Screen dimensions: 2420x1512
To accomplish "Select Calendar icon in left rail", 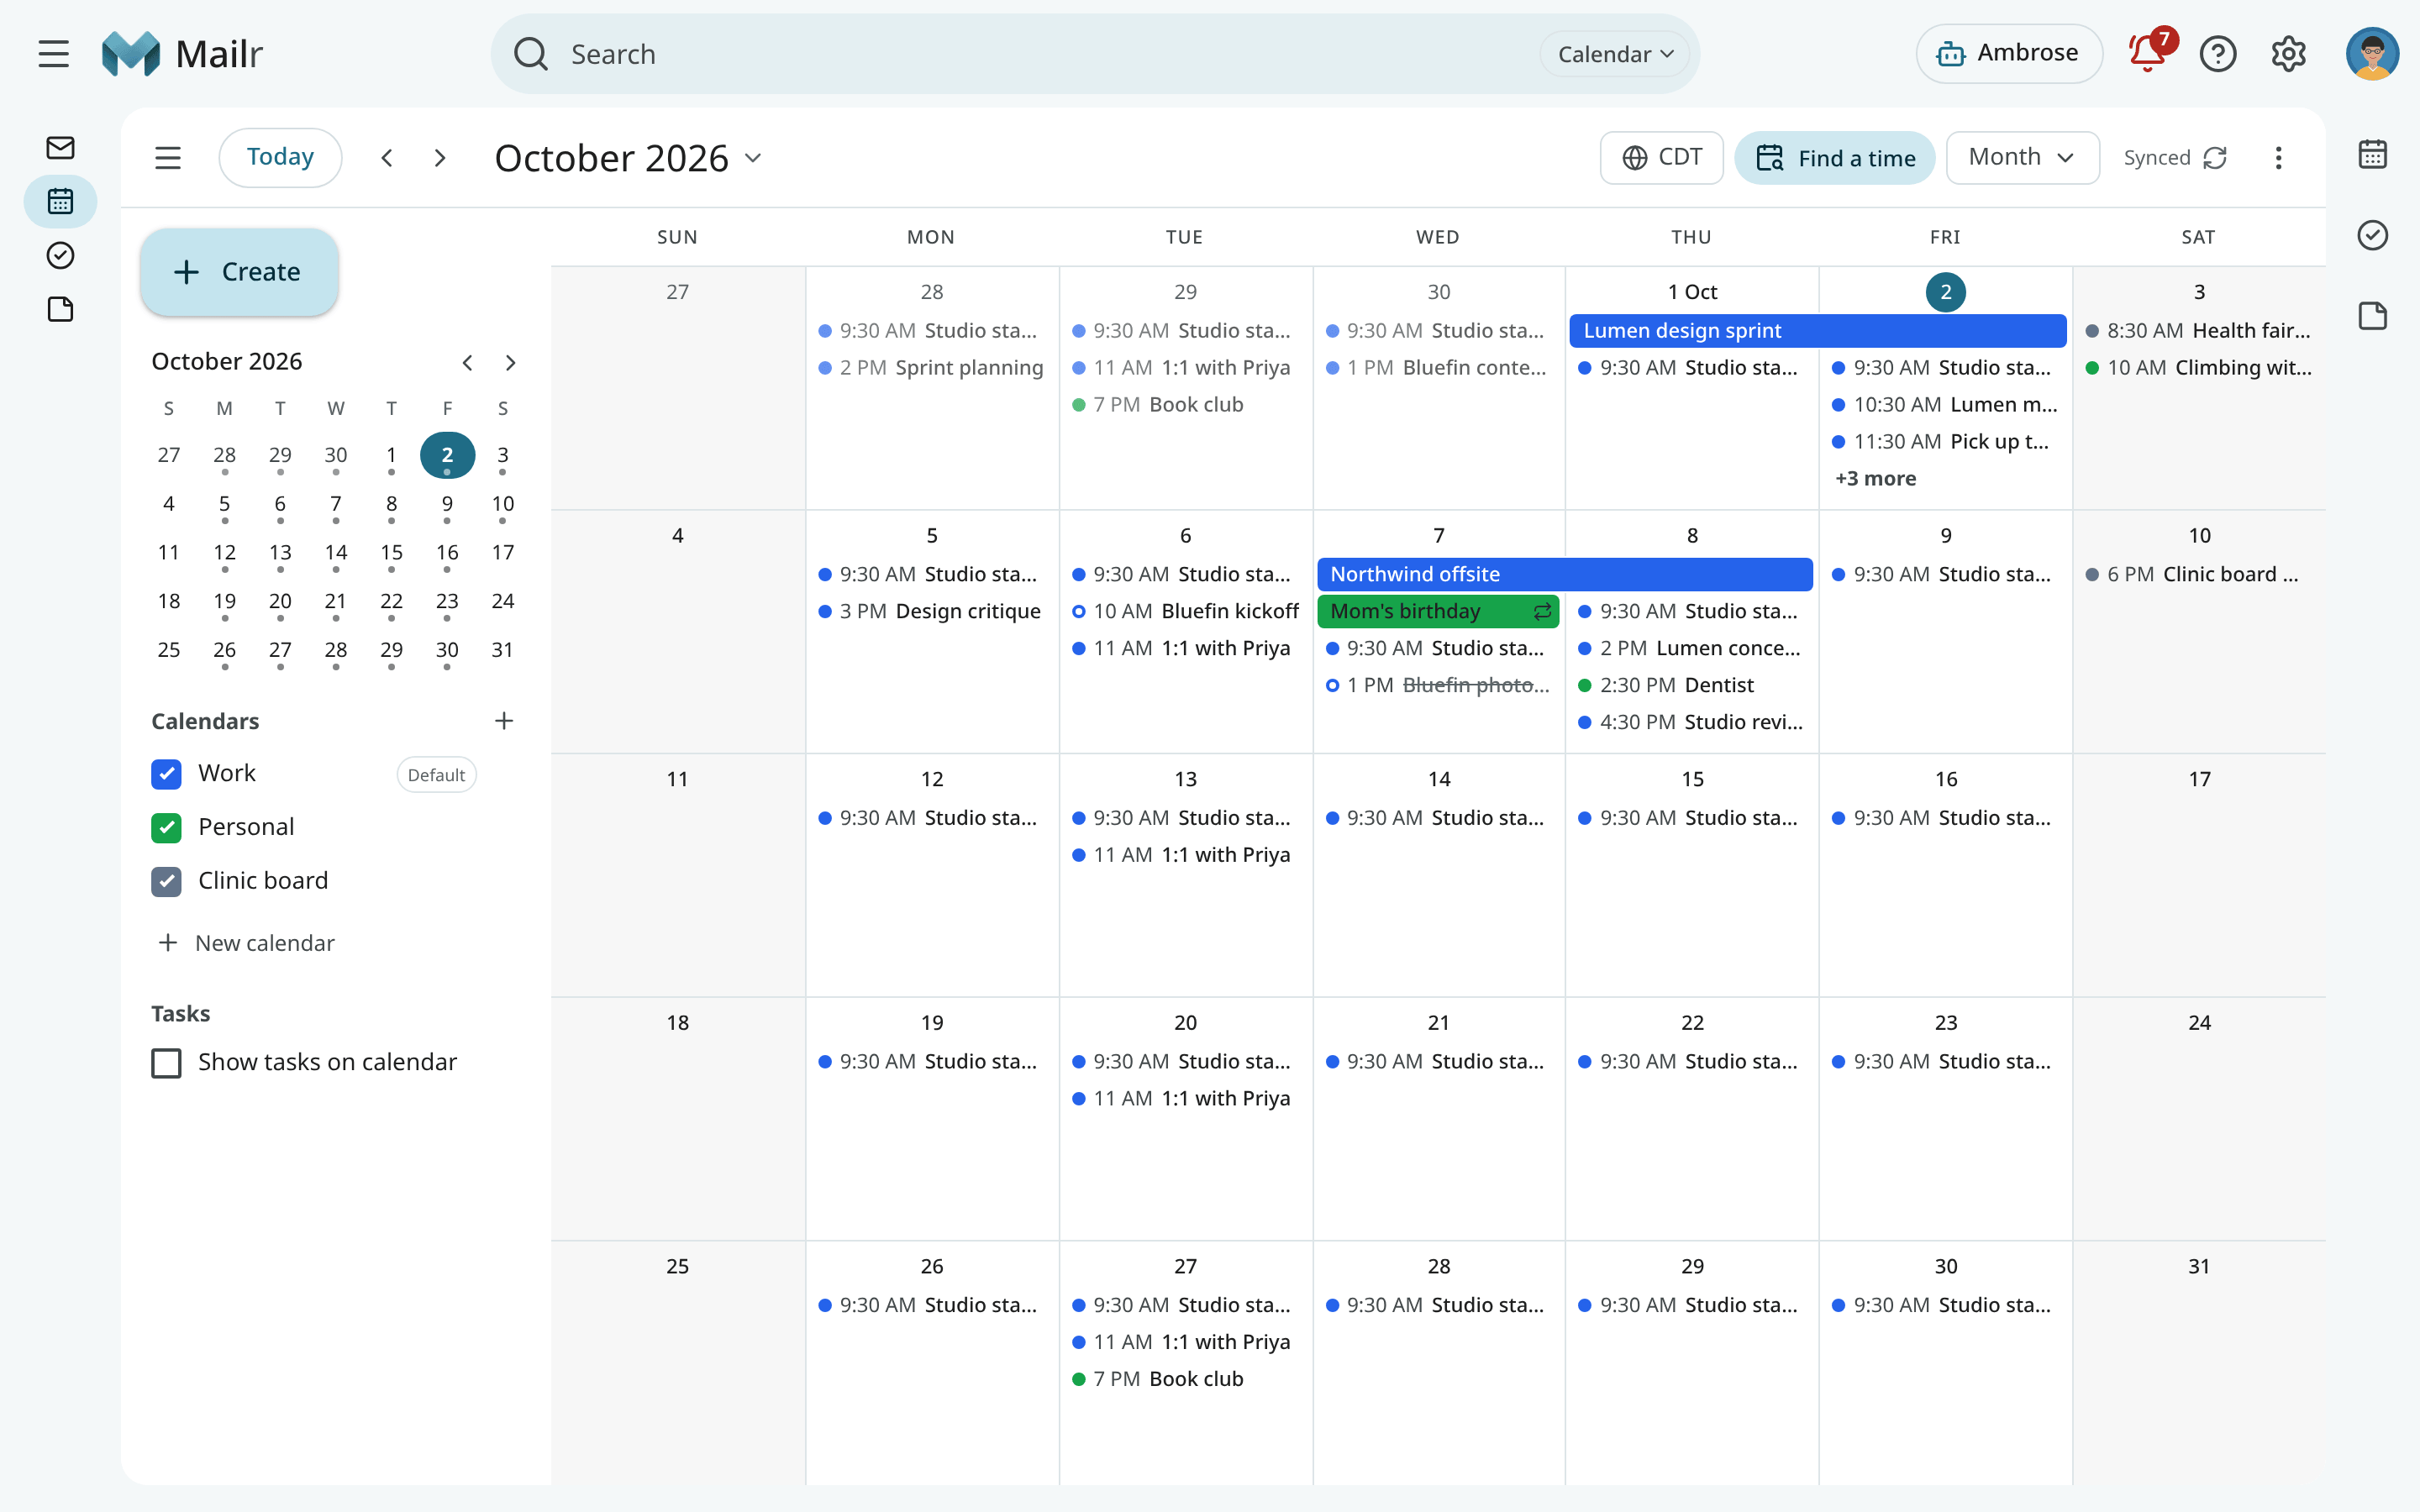I will coord(60,202).
